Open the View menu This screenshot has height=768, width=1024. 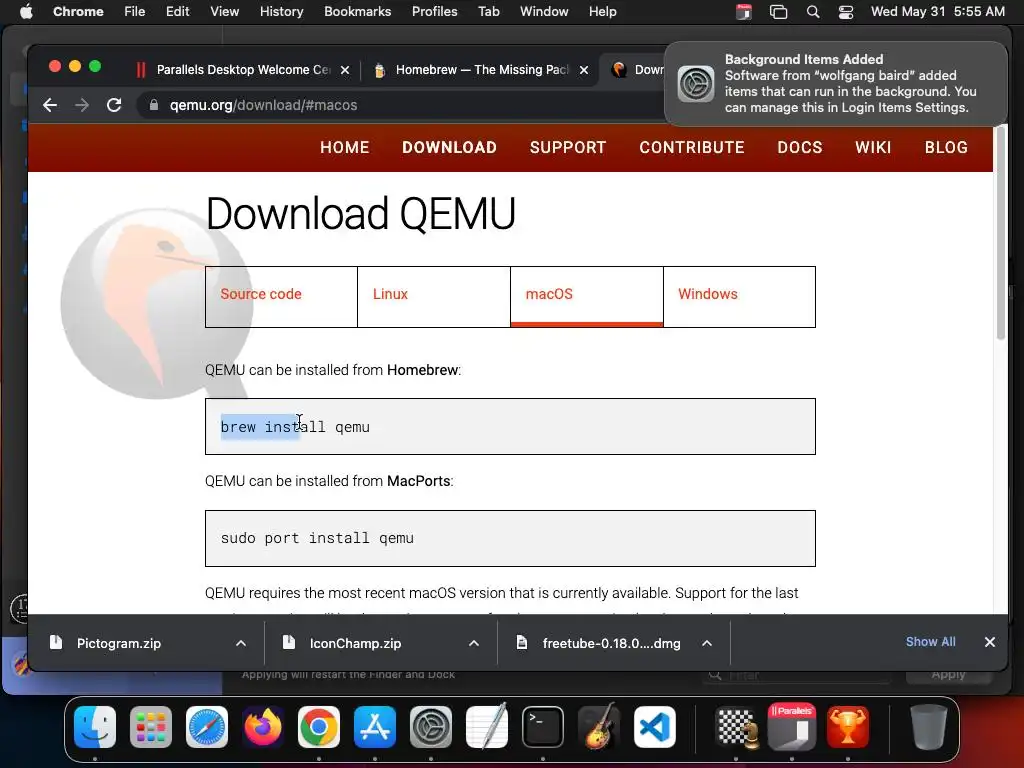(x=224, y=12)
